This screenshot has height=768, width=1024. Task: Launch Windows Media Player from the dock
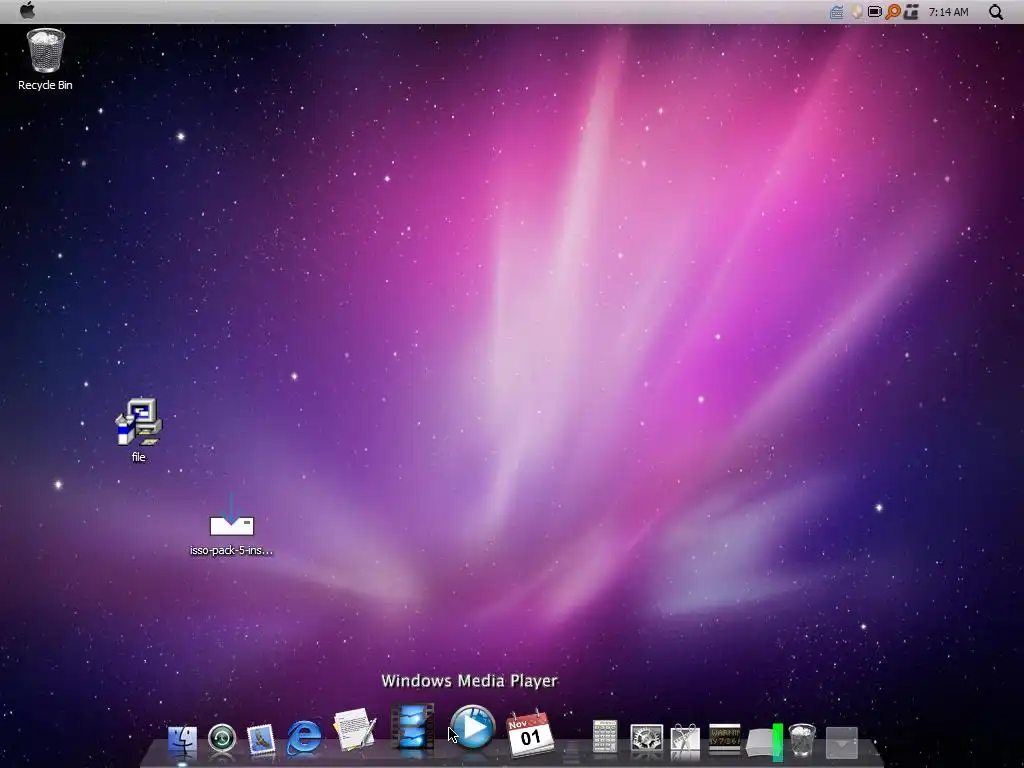pos(473,727)
